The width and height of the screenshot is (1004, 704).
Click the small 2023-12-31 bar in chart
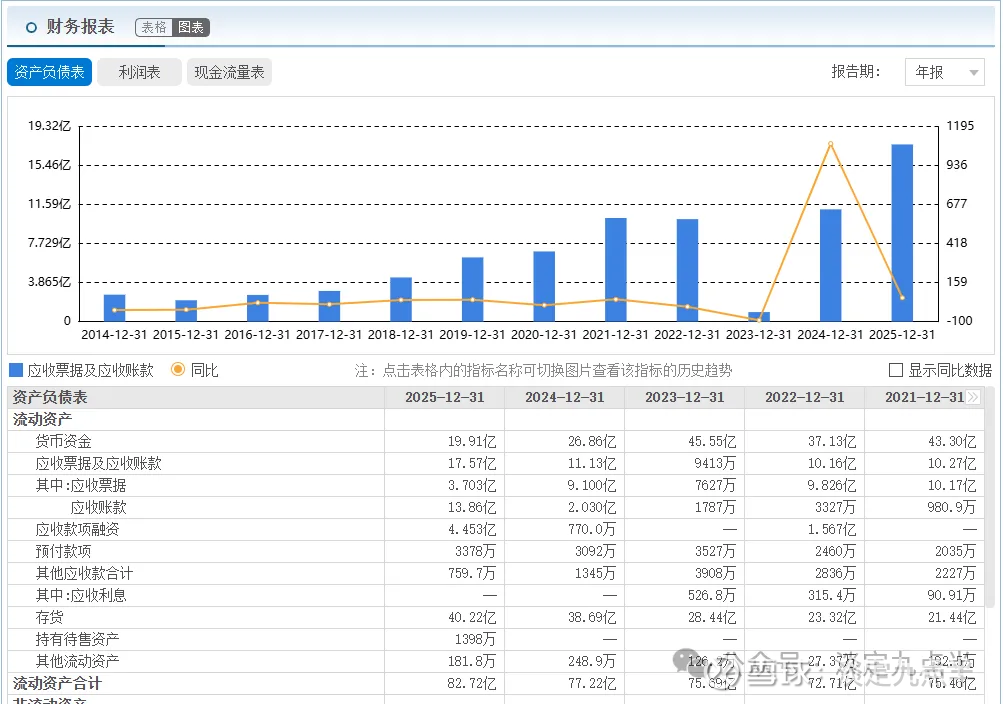click(x=759, y=316)
